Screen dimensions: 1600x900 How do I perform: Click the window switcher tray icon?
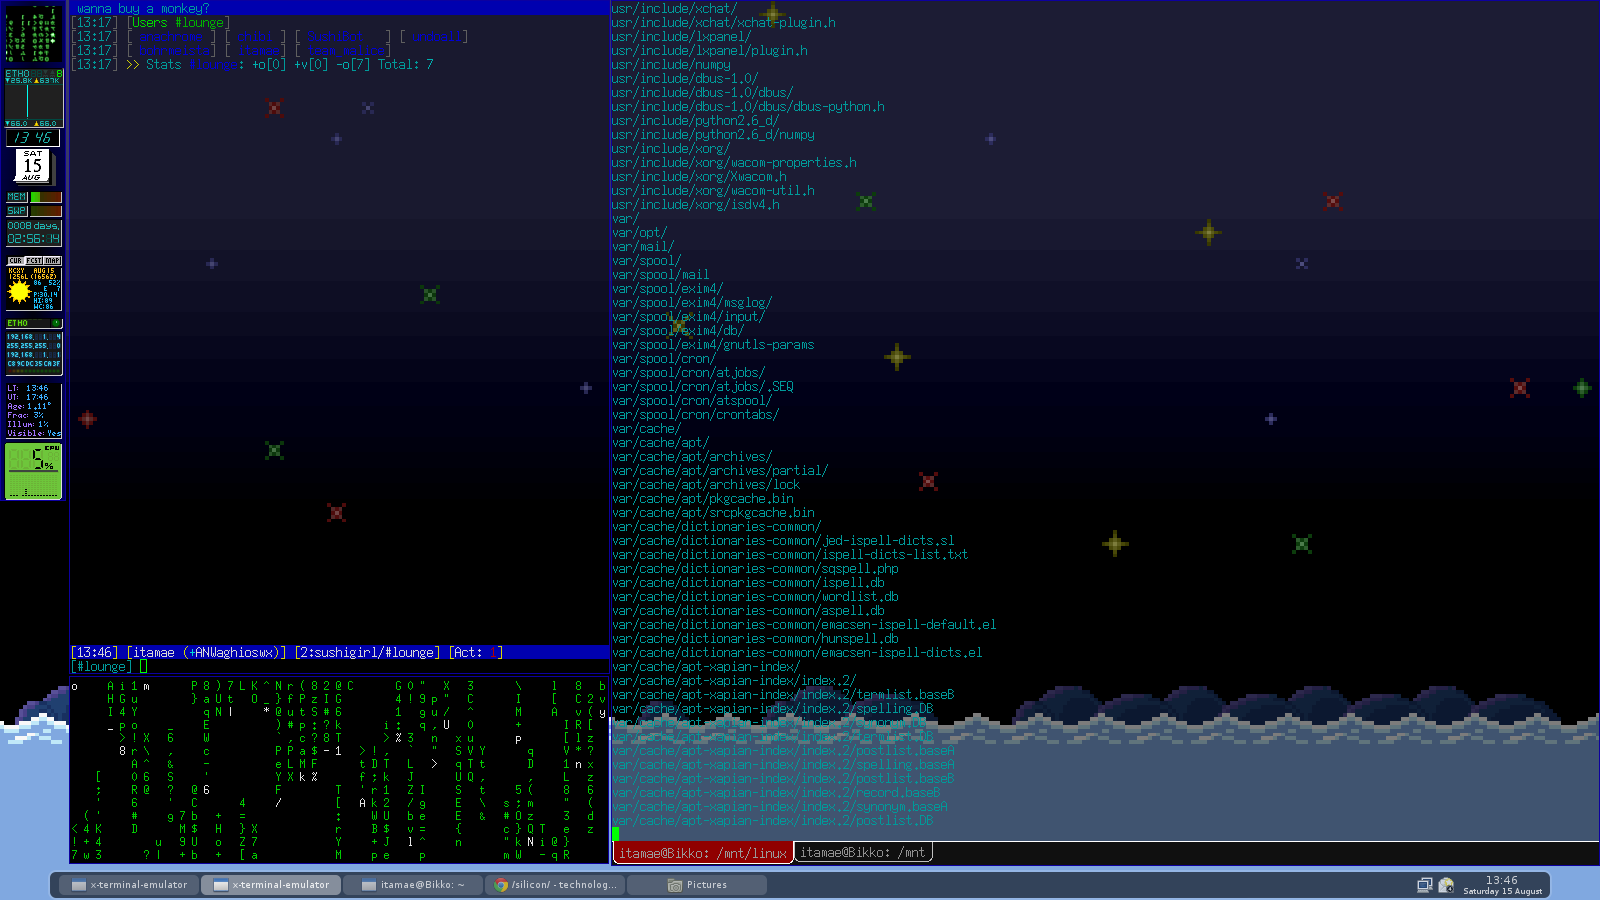pyautogui.click(x=1425, y=885)
